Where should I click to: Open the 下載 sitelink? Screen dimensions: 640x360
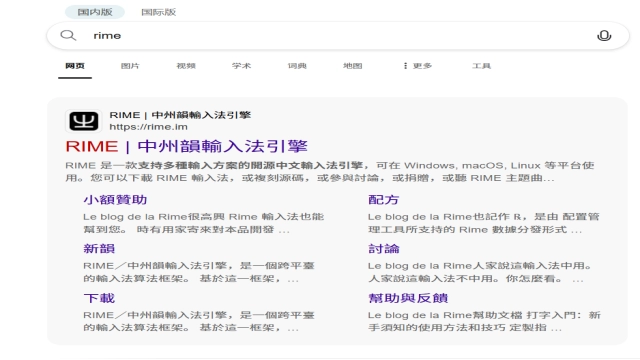point(99,298)
